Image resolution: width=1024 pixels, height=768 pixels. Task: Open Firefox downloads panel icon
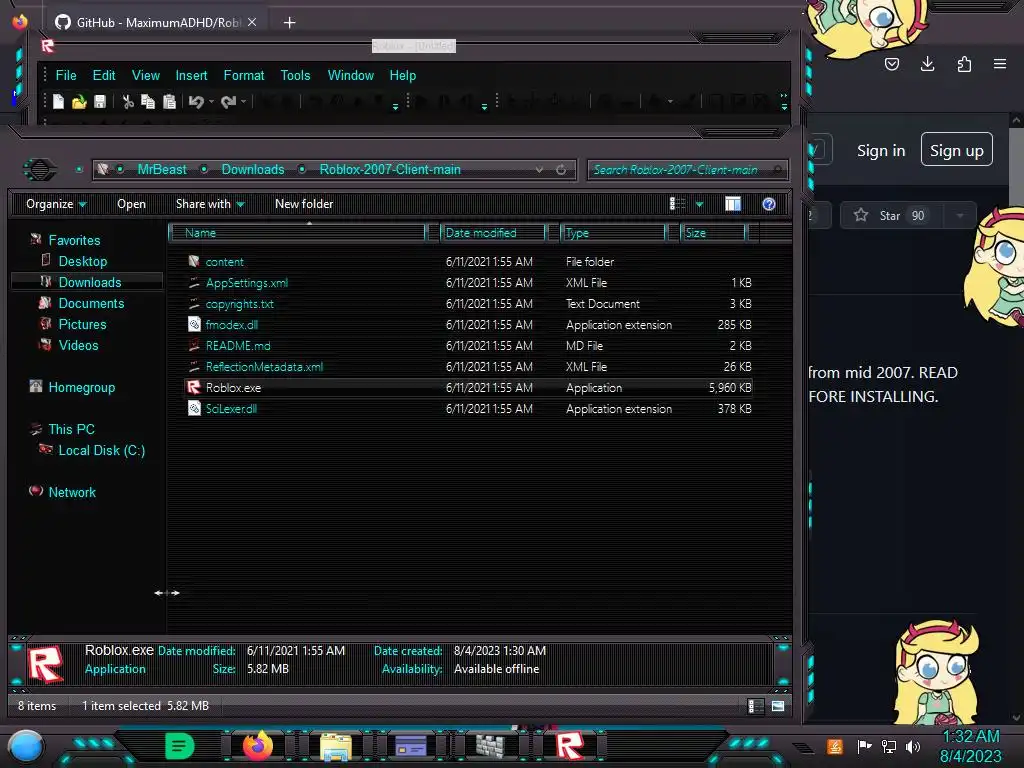click(927, 64)
